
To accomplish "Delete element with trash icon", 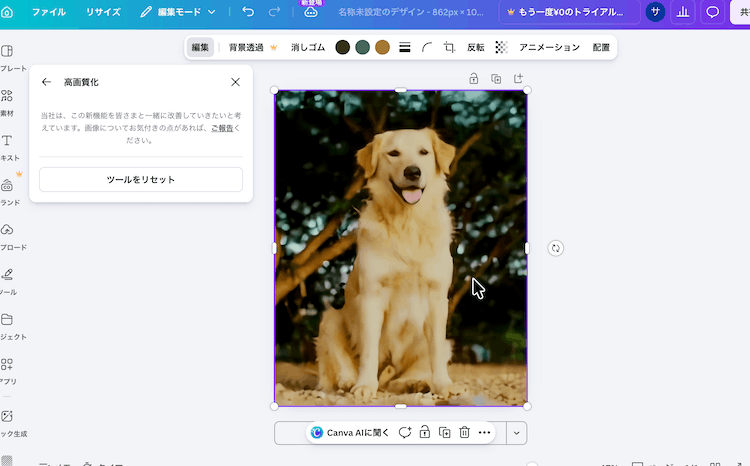I will click(x=464, y=433).
